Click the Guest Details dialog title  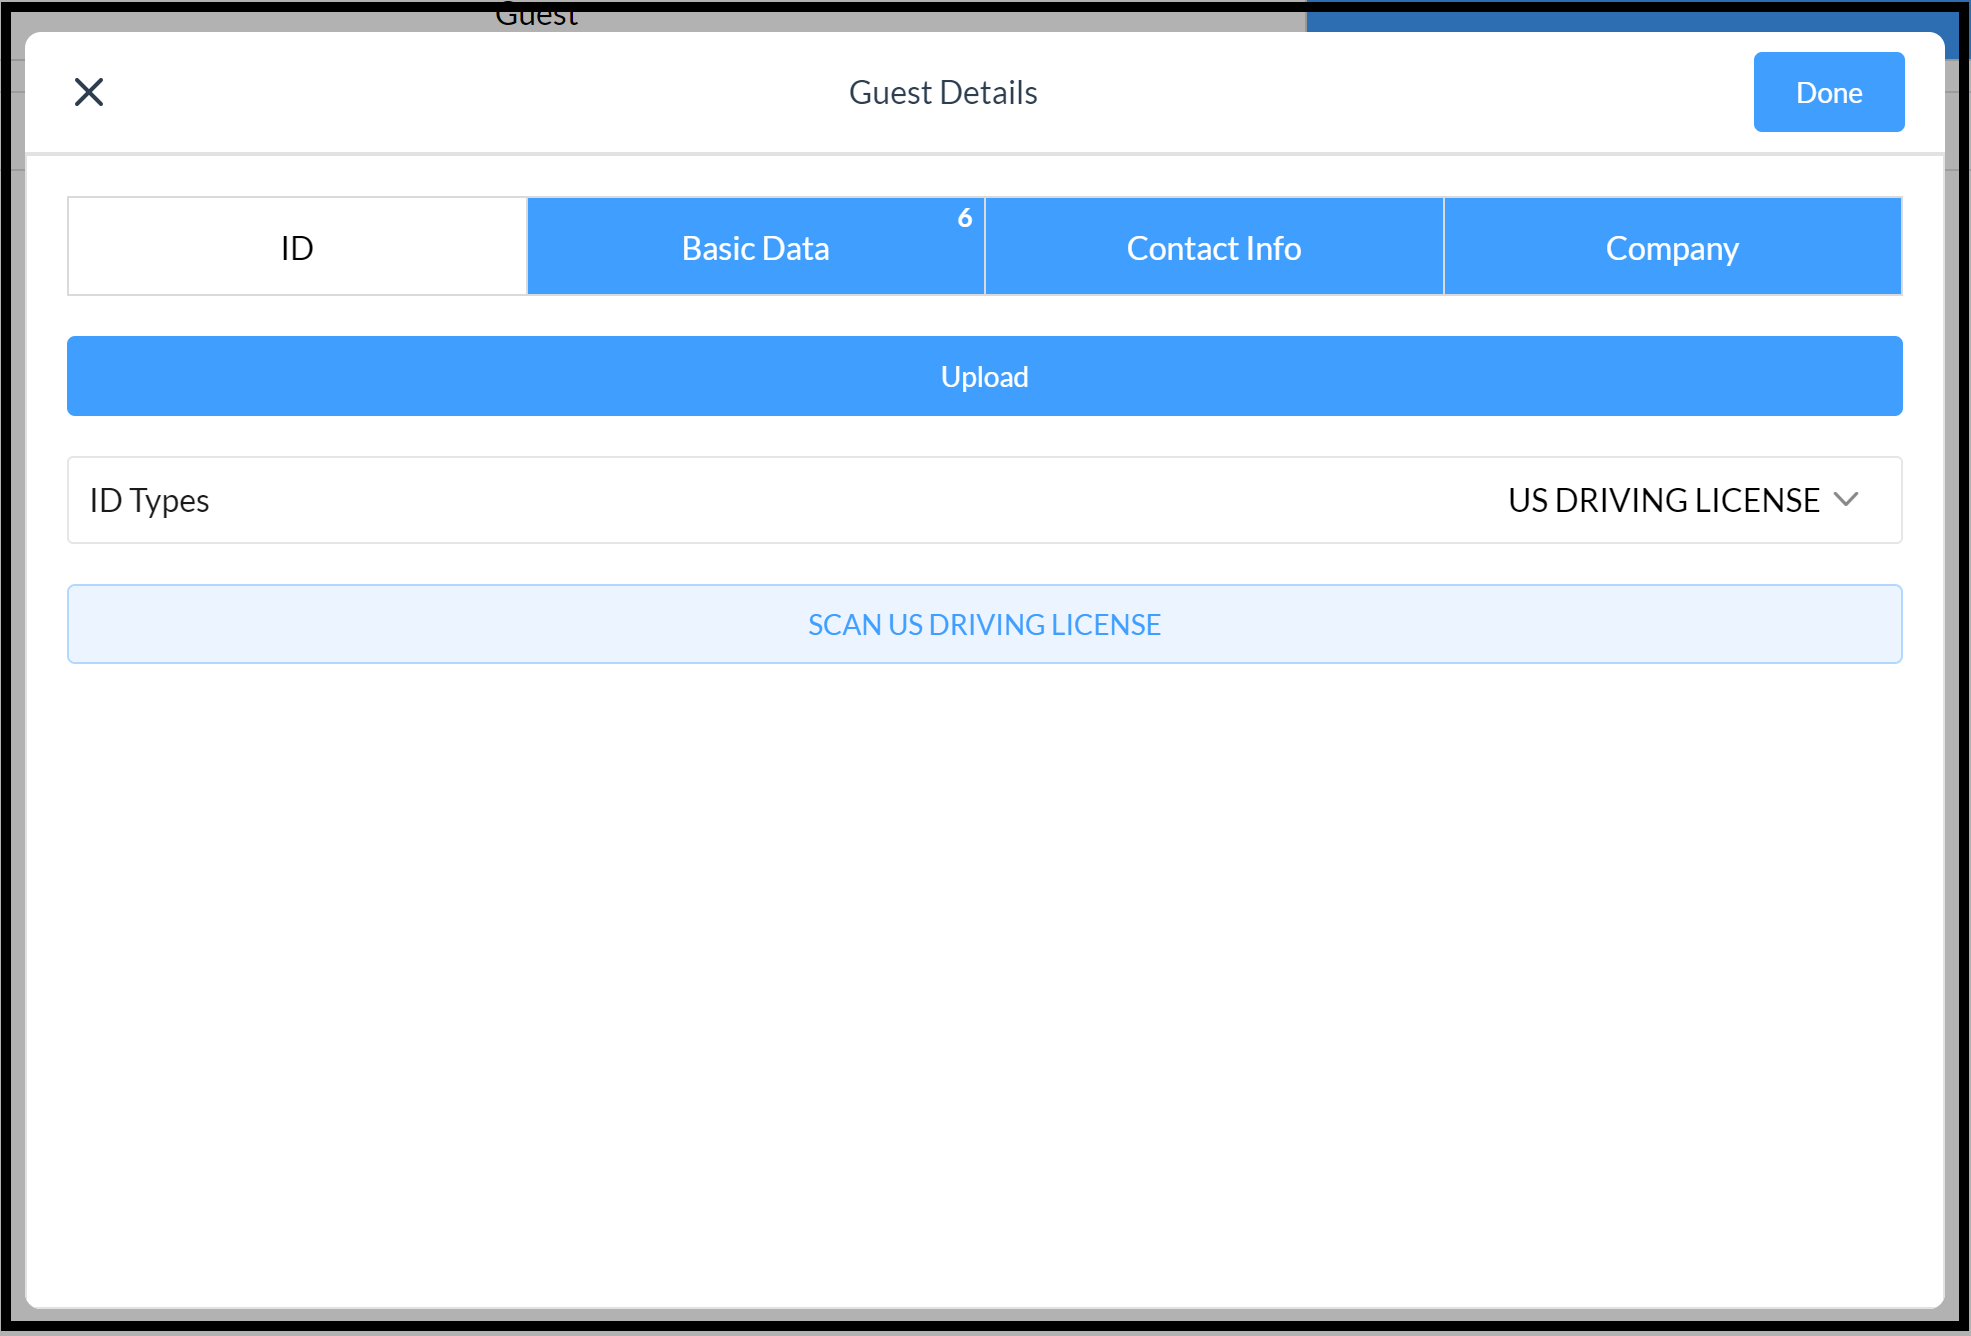click(x=942, y=92)
